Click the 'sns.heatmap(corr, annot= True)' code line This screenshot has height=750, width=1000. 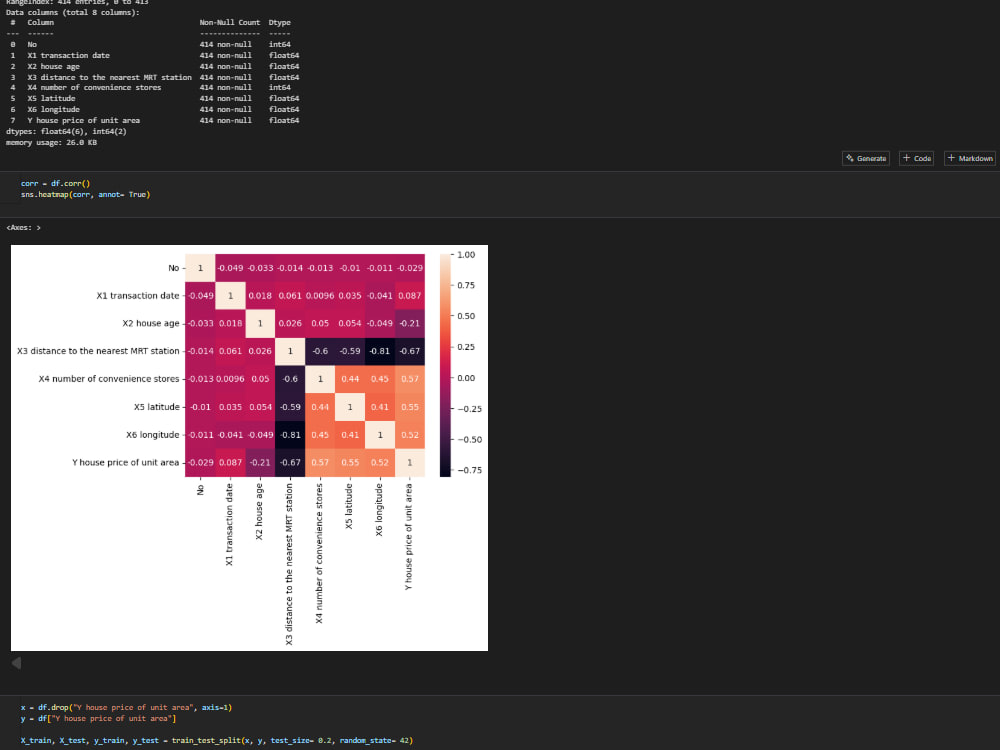click(x=85, y=195)
